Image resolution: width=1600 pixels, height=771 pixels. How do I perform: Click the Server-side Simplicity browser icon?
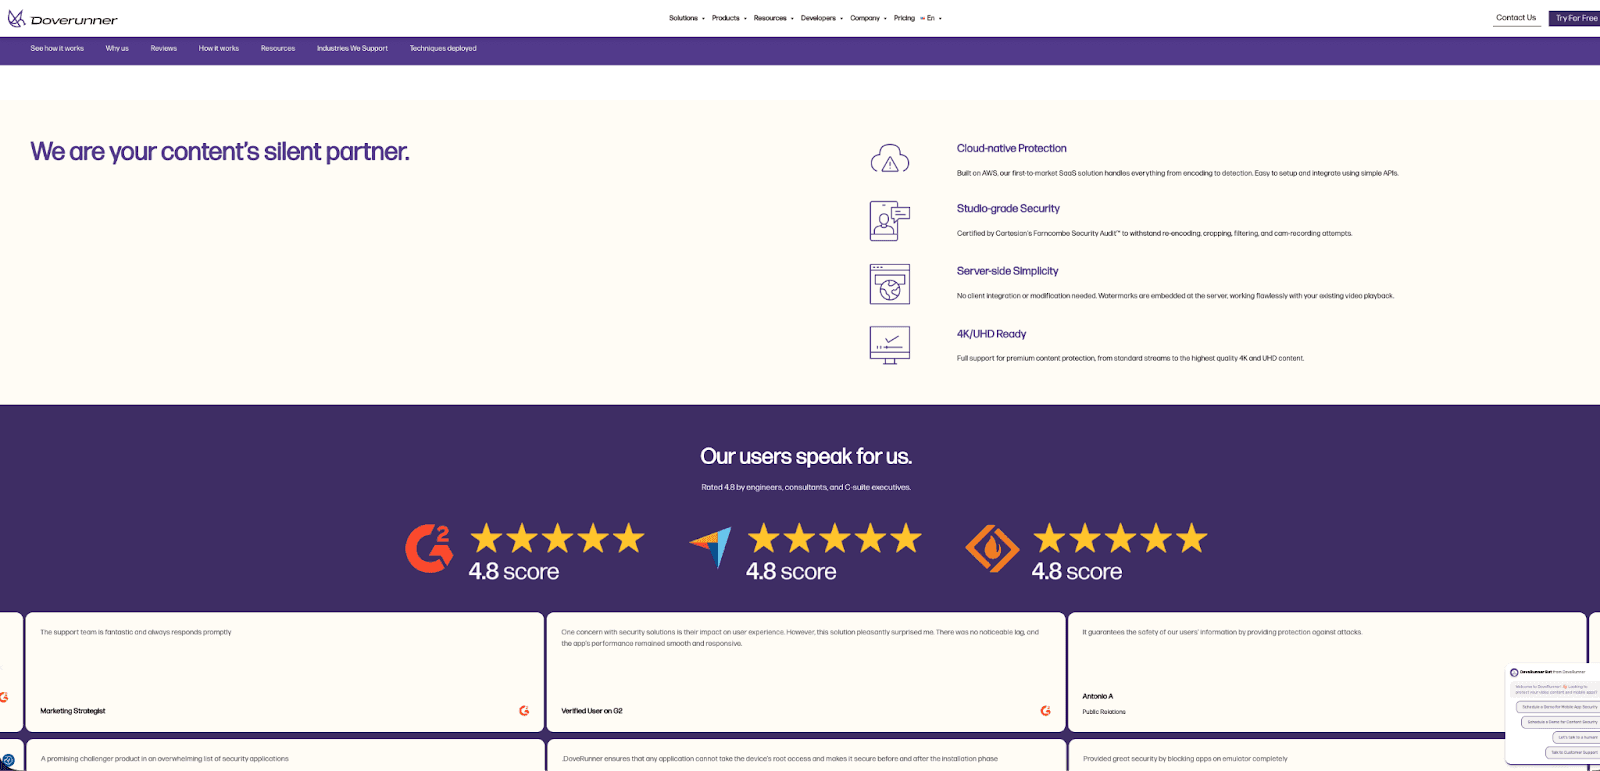pyautogui.click(x=889, y=284)
